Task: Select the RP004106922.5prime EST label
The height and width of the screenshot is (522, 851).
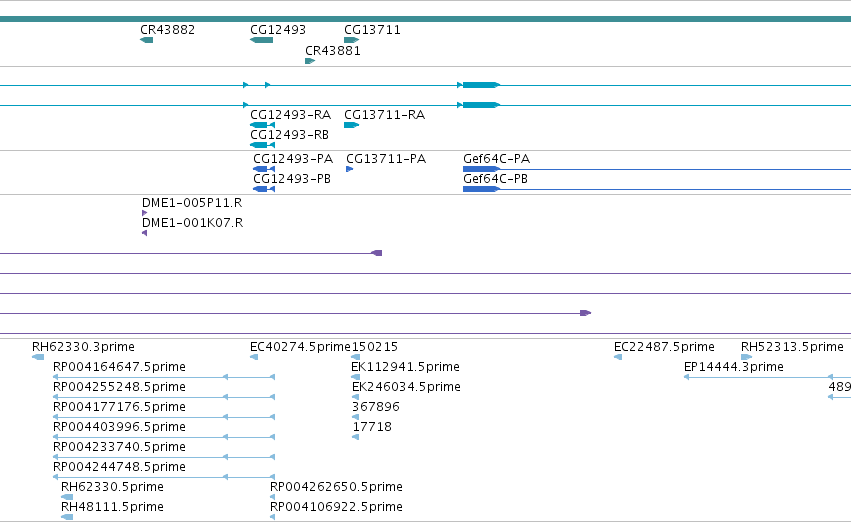Action: coord(336,507)
